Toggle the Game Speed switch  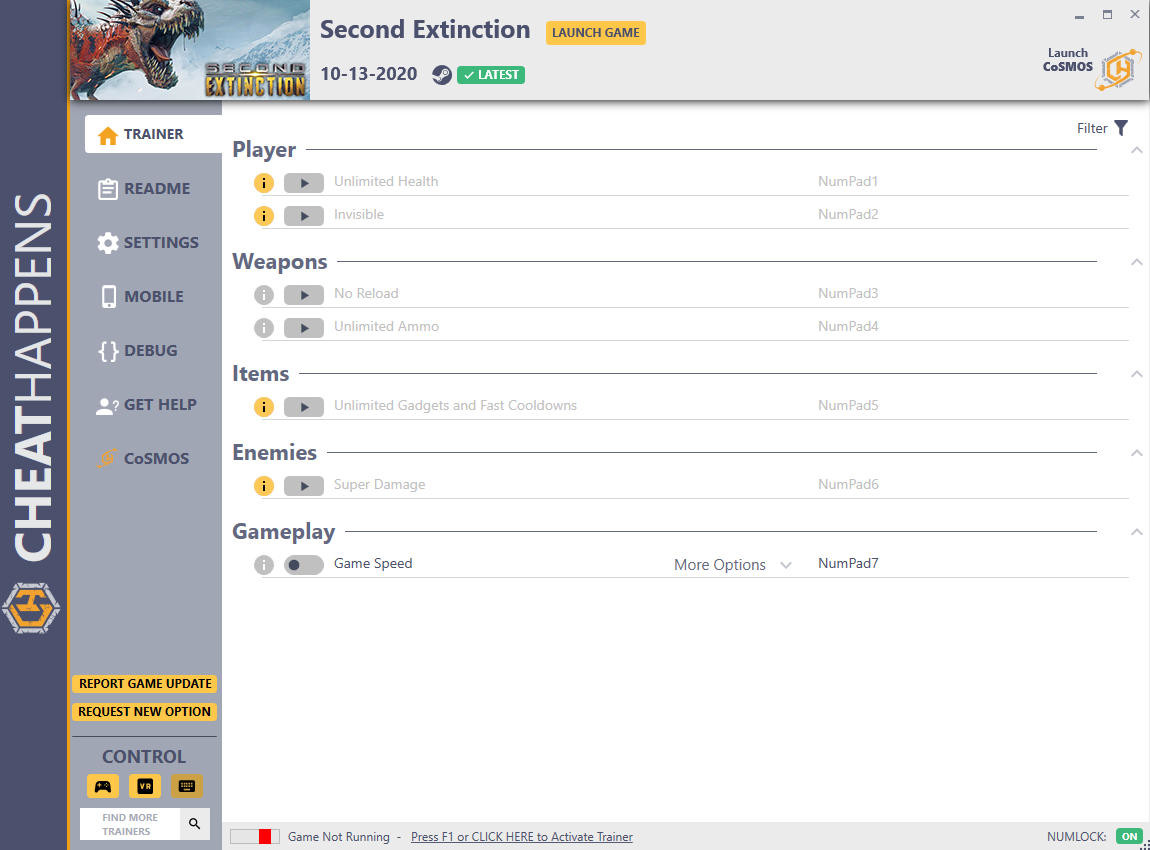pos(304,565)
